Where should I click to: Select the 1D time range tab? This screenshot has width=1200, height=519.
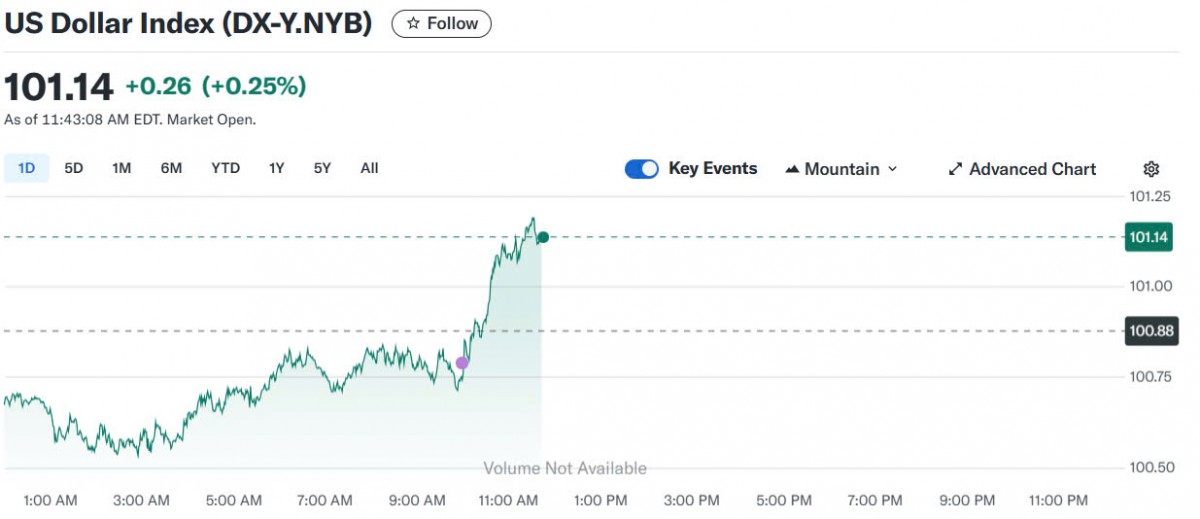(x=26, y=168)
